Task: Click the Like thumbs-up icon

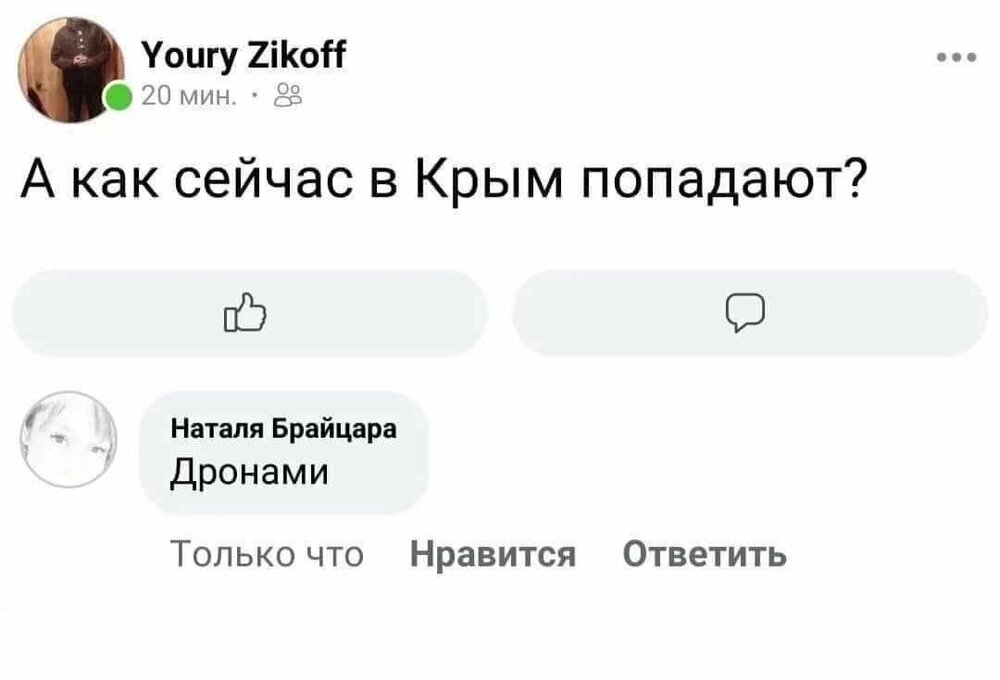Action: [246, 312]
